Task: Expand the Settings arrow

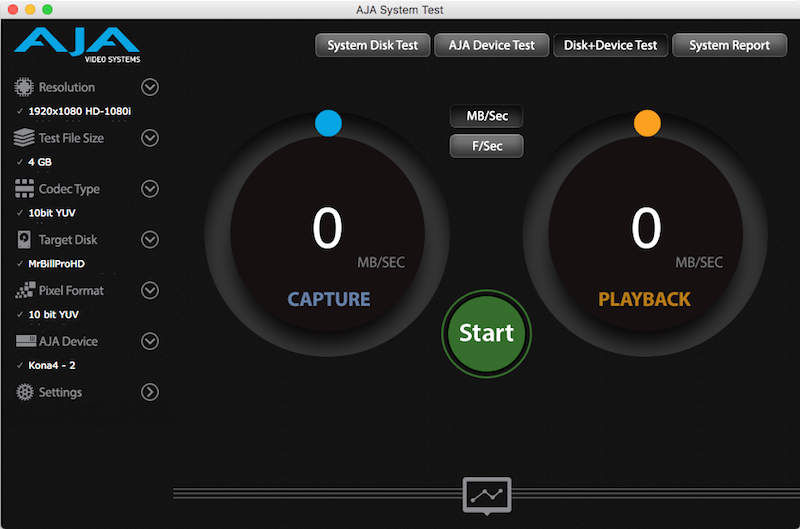Action: [150, 393]
